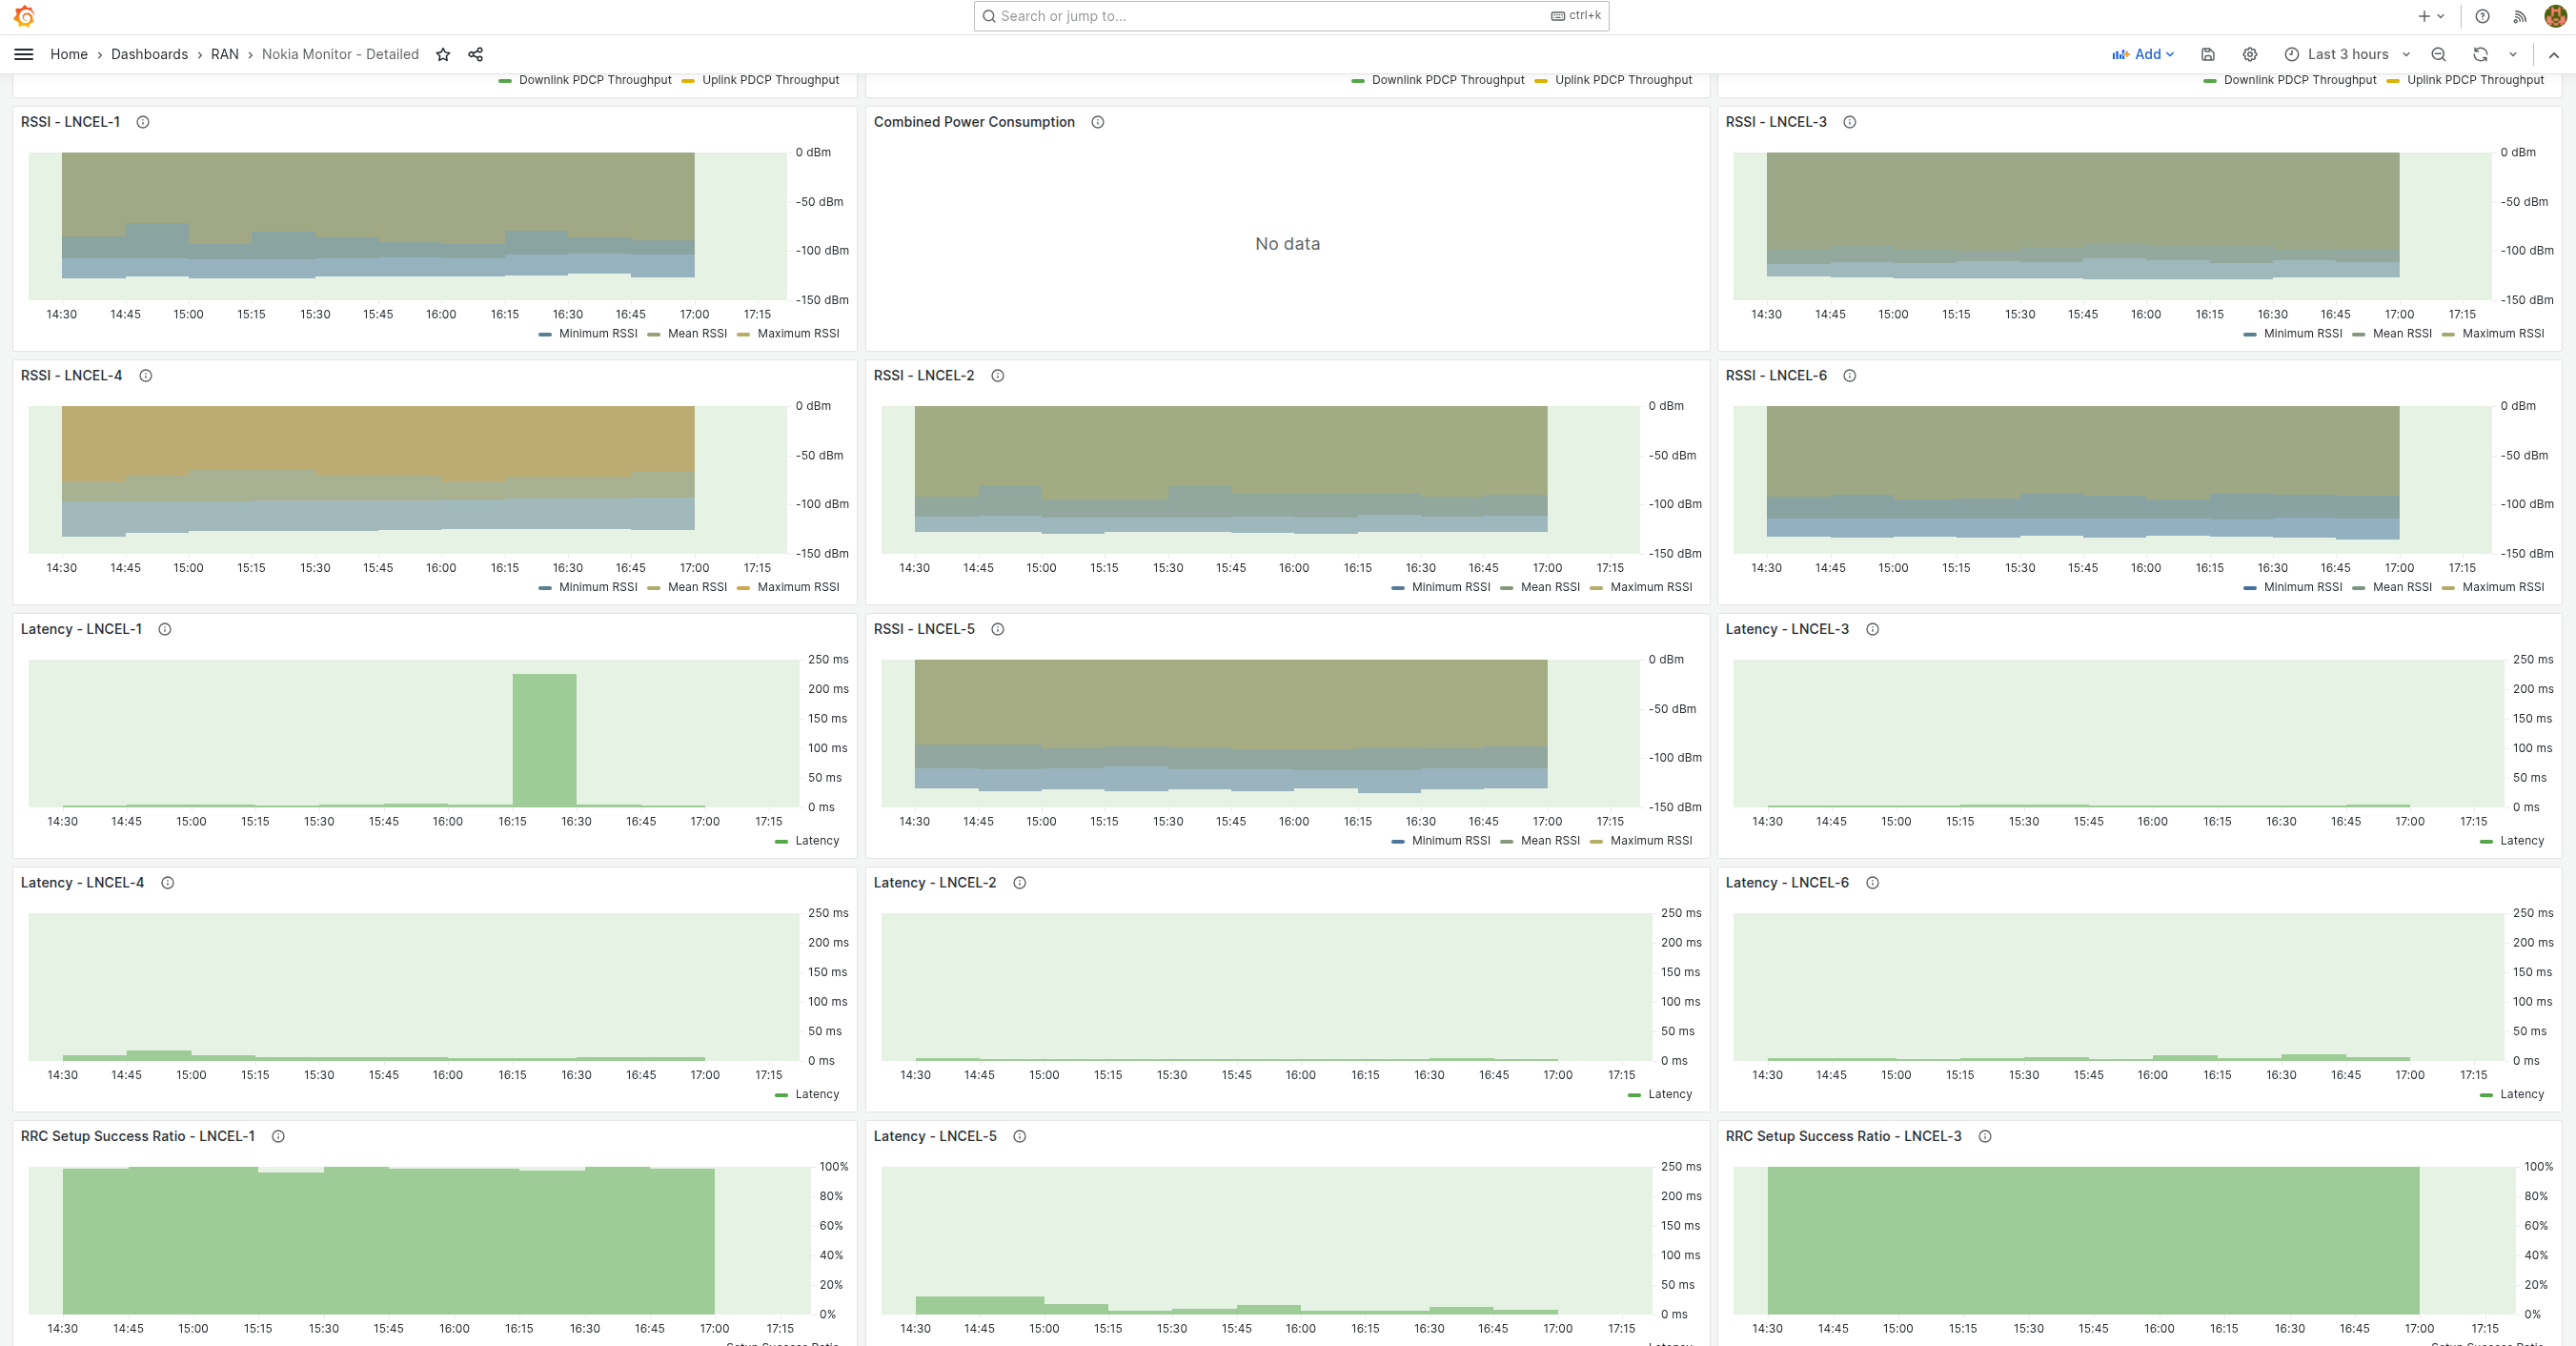Open dashboard settings gear
The height and width of the screenshot is (1346, 2576).
[2250, 54]
